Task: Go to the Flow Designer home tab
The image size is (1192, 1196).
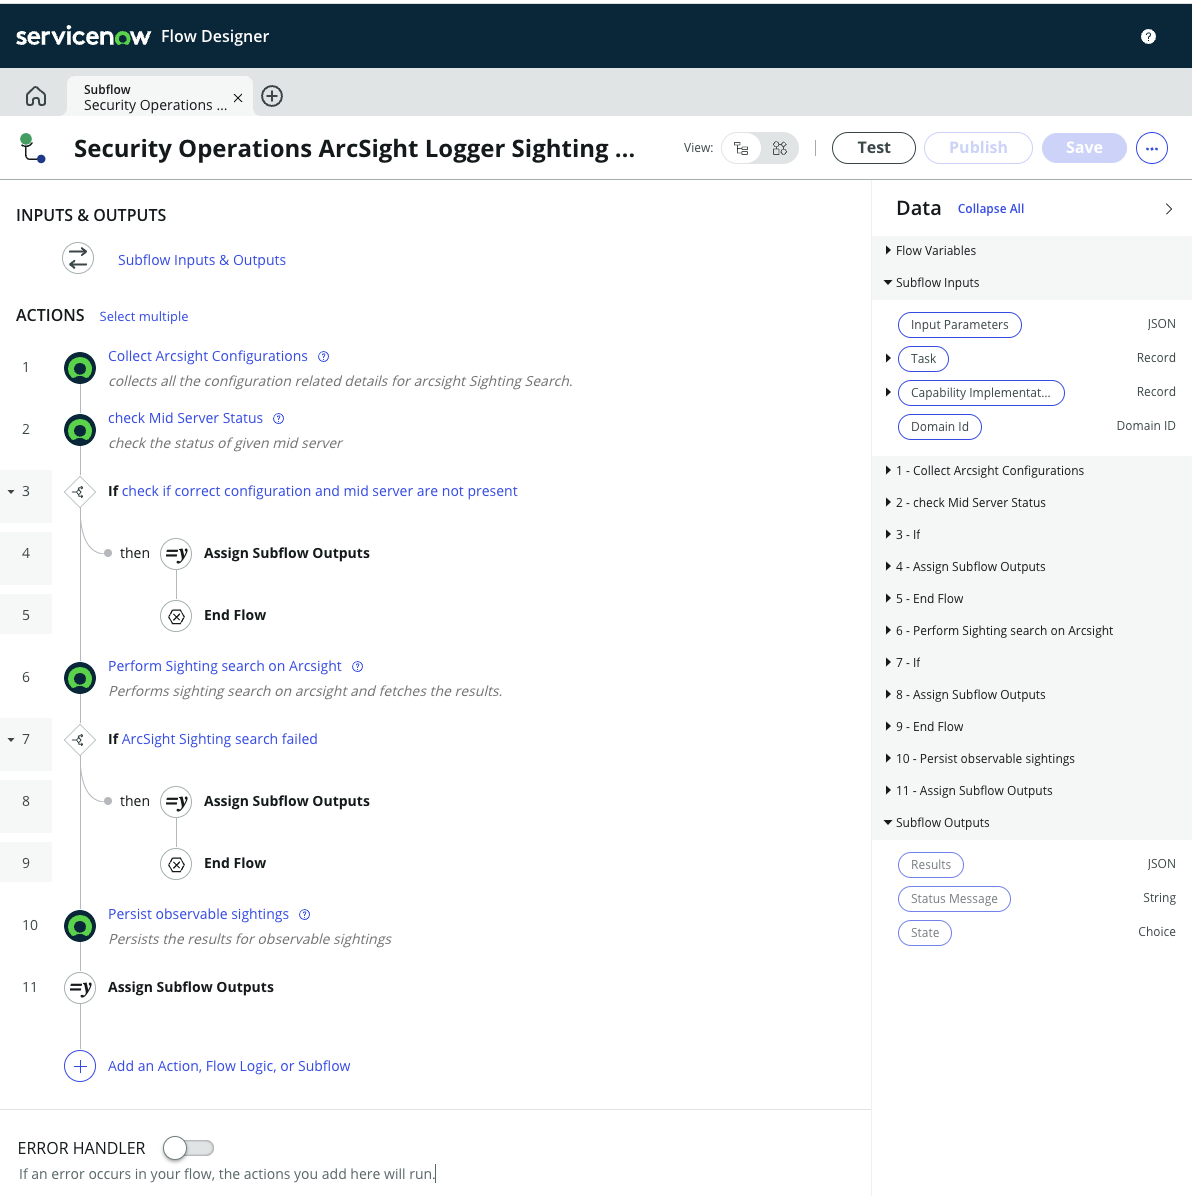Action: pos(36,96)
